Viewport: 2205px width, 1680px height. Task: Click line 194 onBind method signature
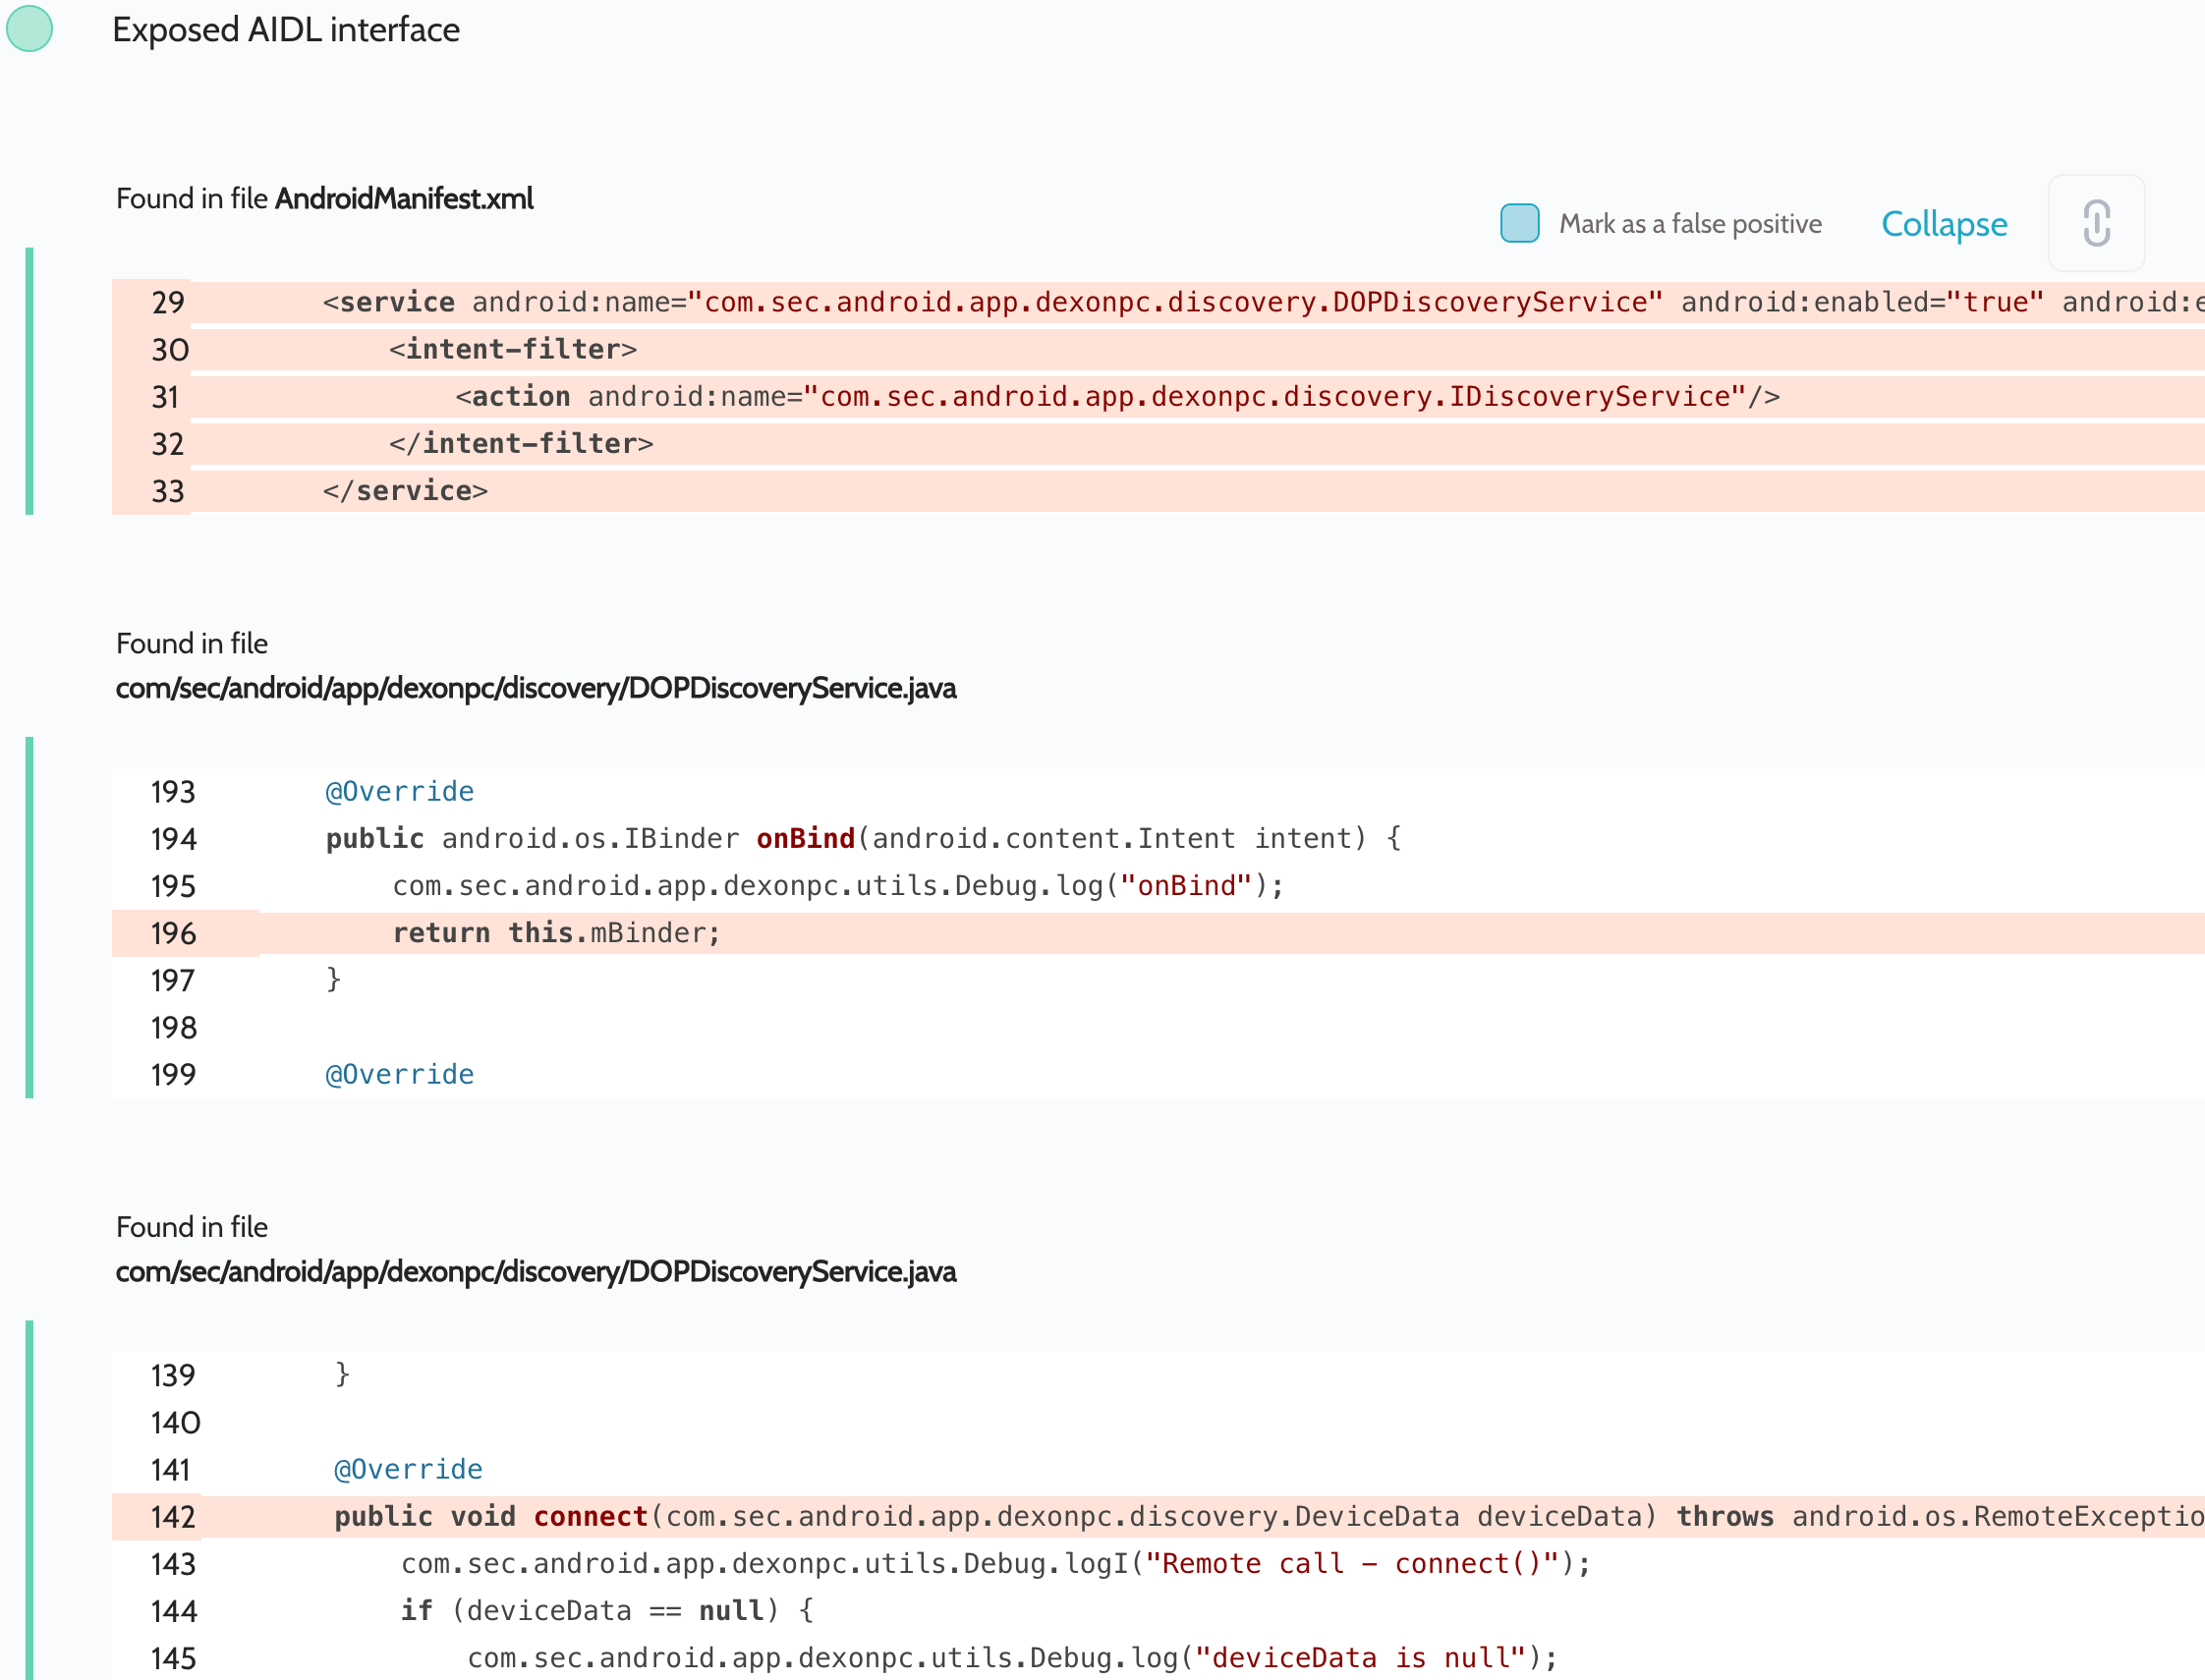(862, 838)
